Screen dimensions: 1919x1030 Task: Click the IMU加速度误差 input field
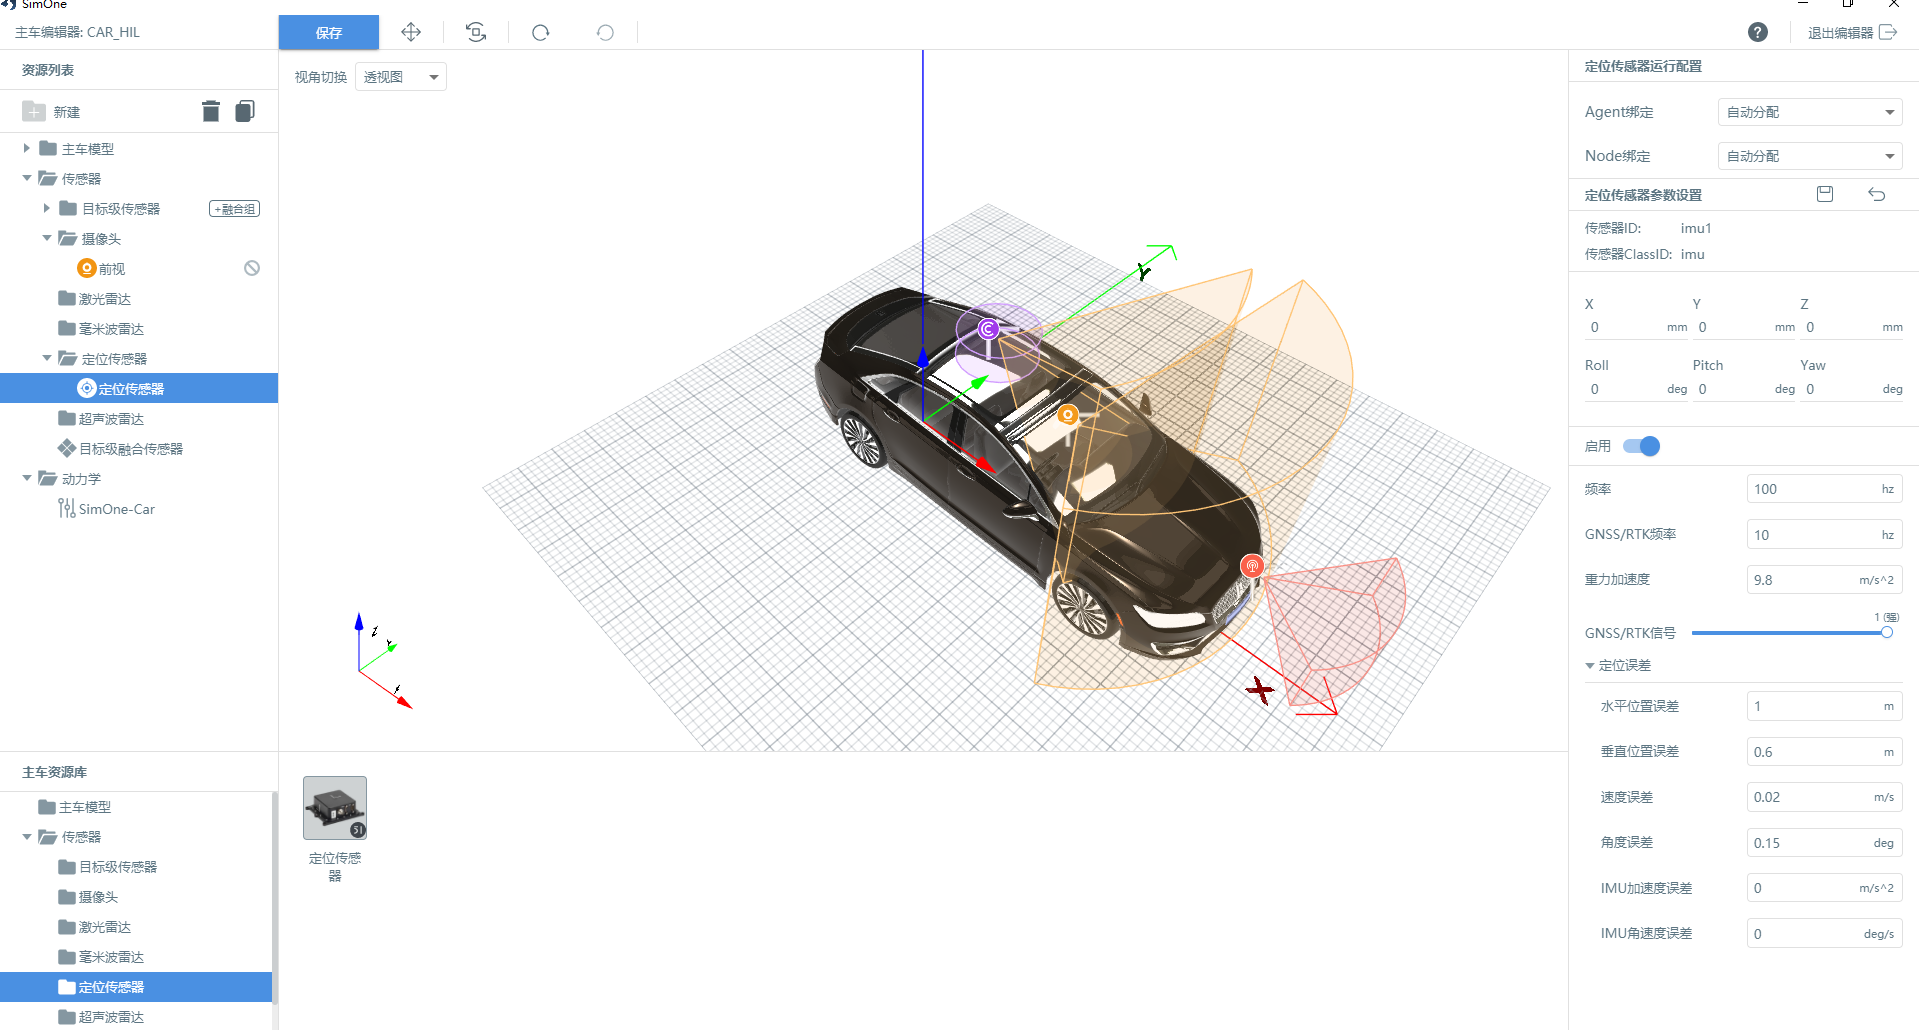pyautogui.click(x=1824, y=888)
